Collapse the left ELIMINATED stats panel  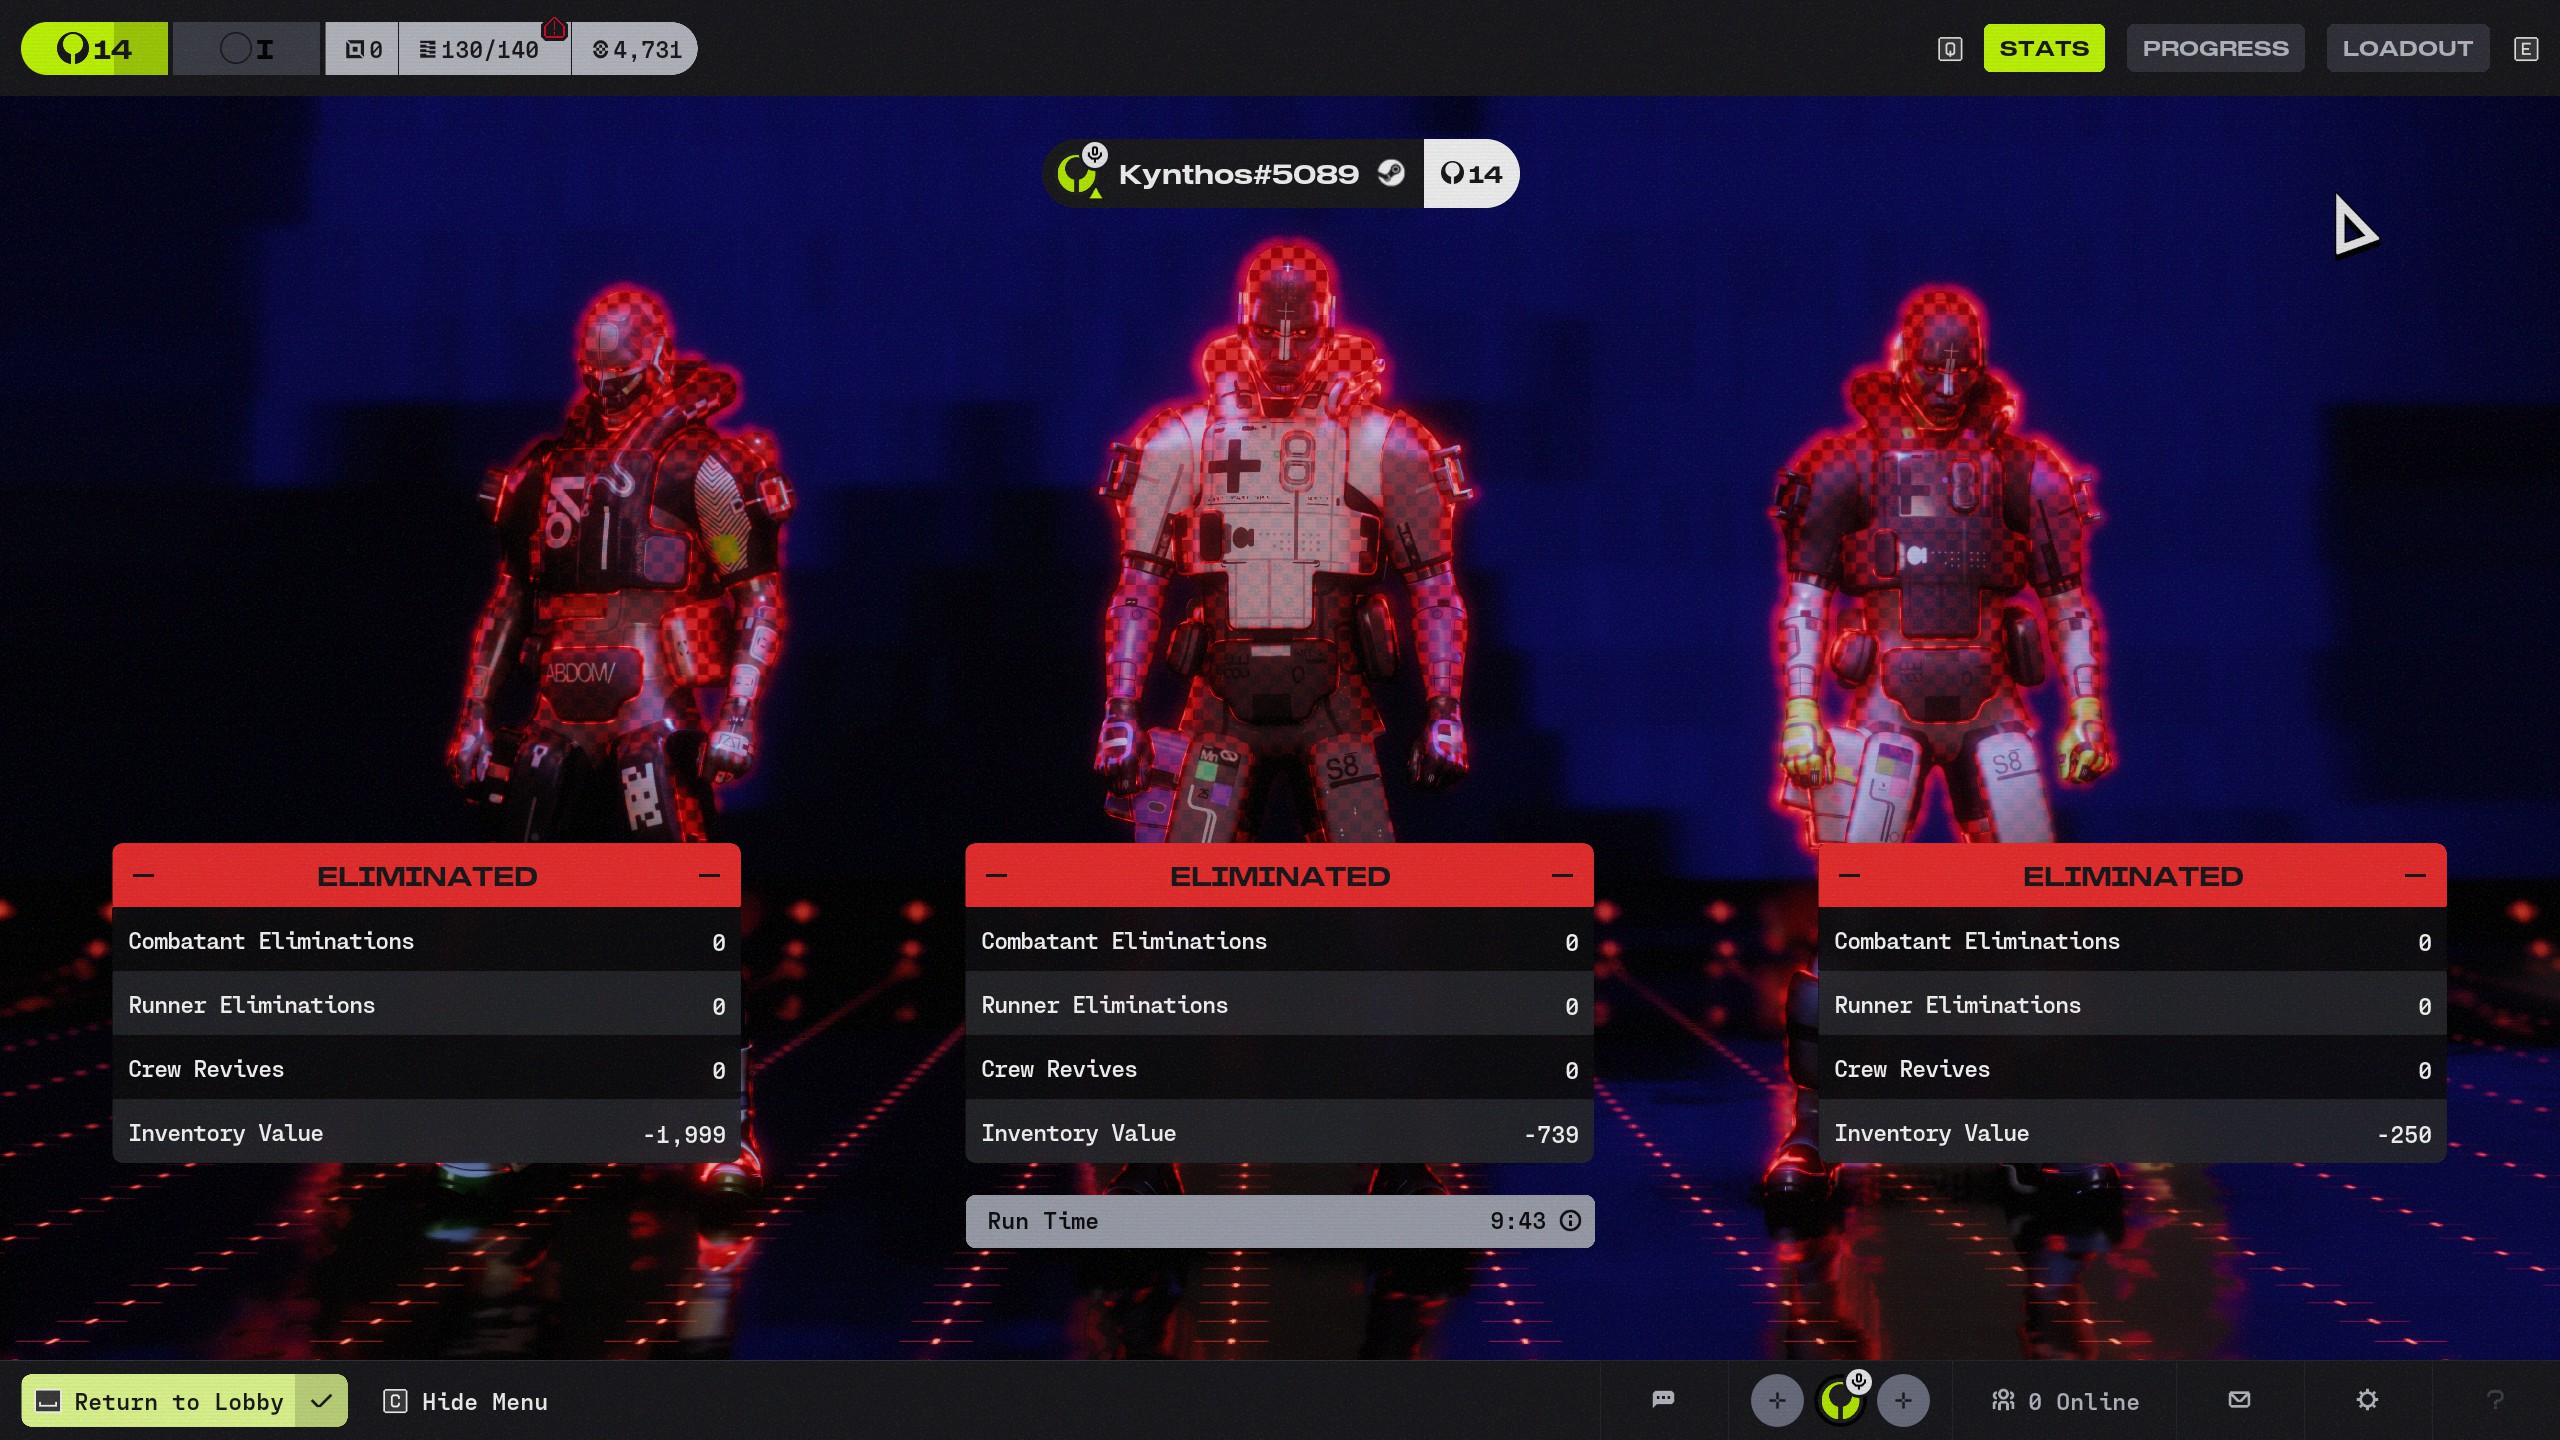[x=709, y=875]
